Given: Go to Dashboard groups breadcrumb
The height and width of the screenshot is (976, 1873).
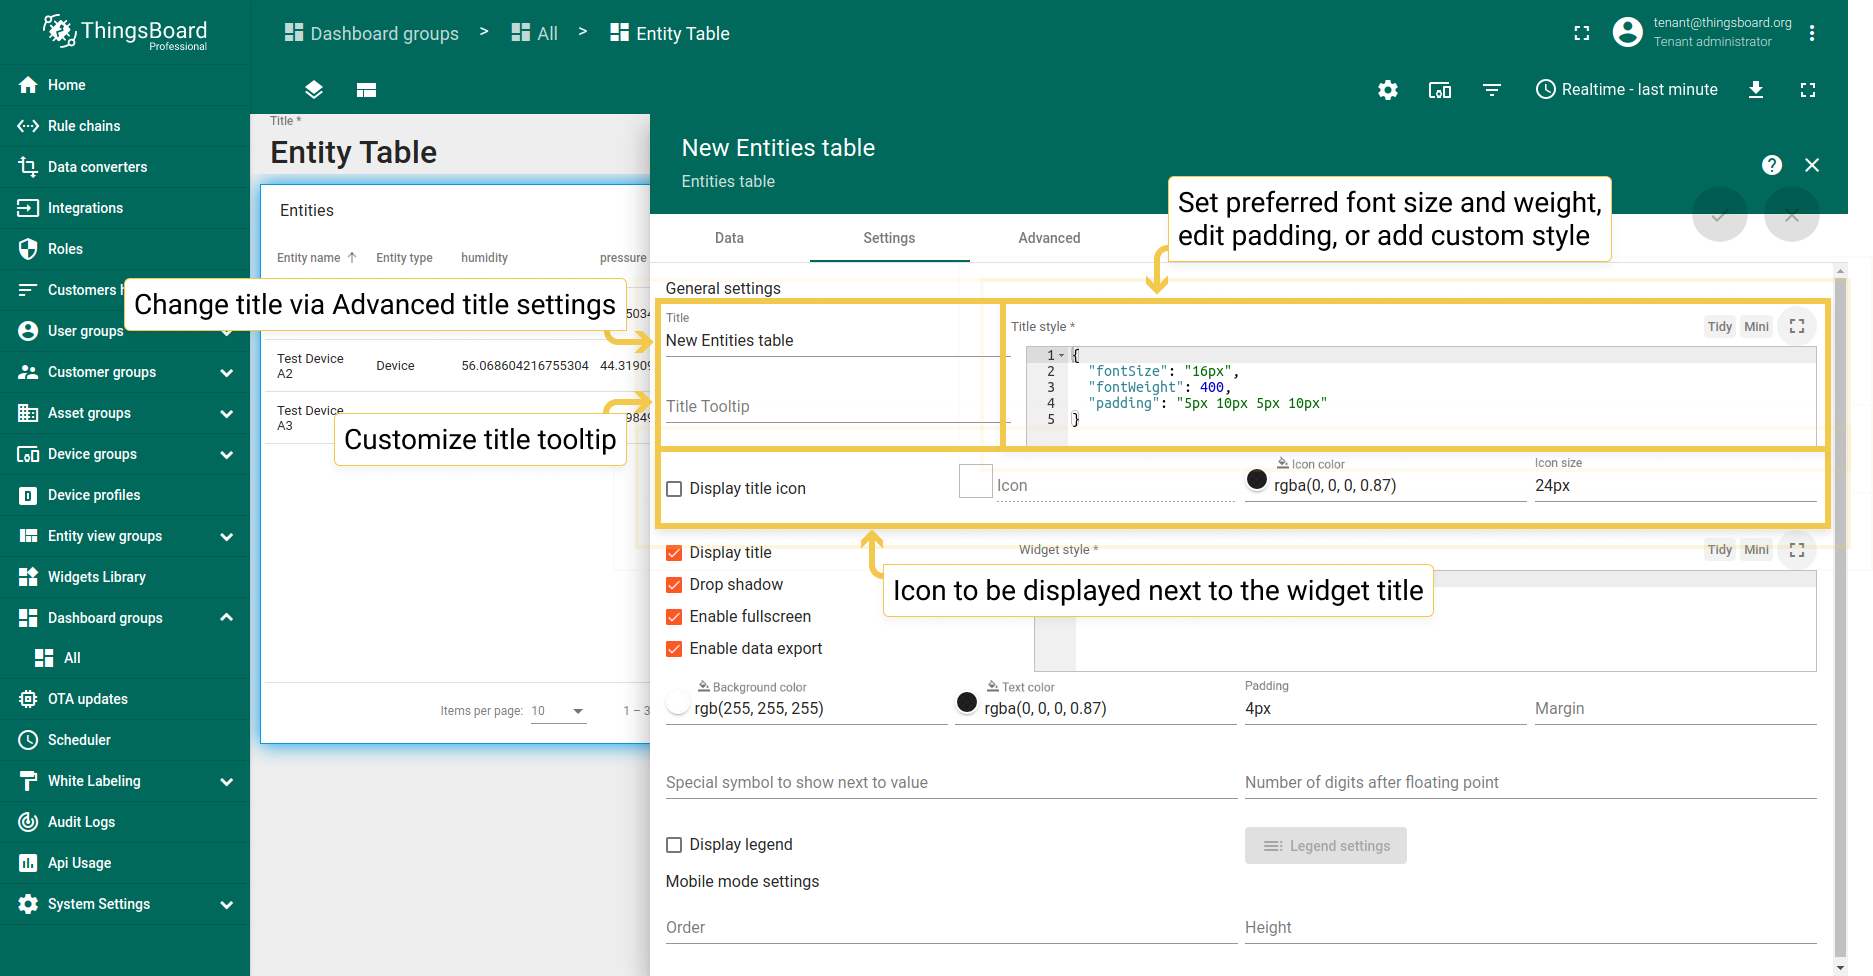Looking at the screenshot, I should pyautogui.click(x=371, y=33).
